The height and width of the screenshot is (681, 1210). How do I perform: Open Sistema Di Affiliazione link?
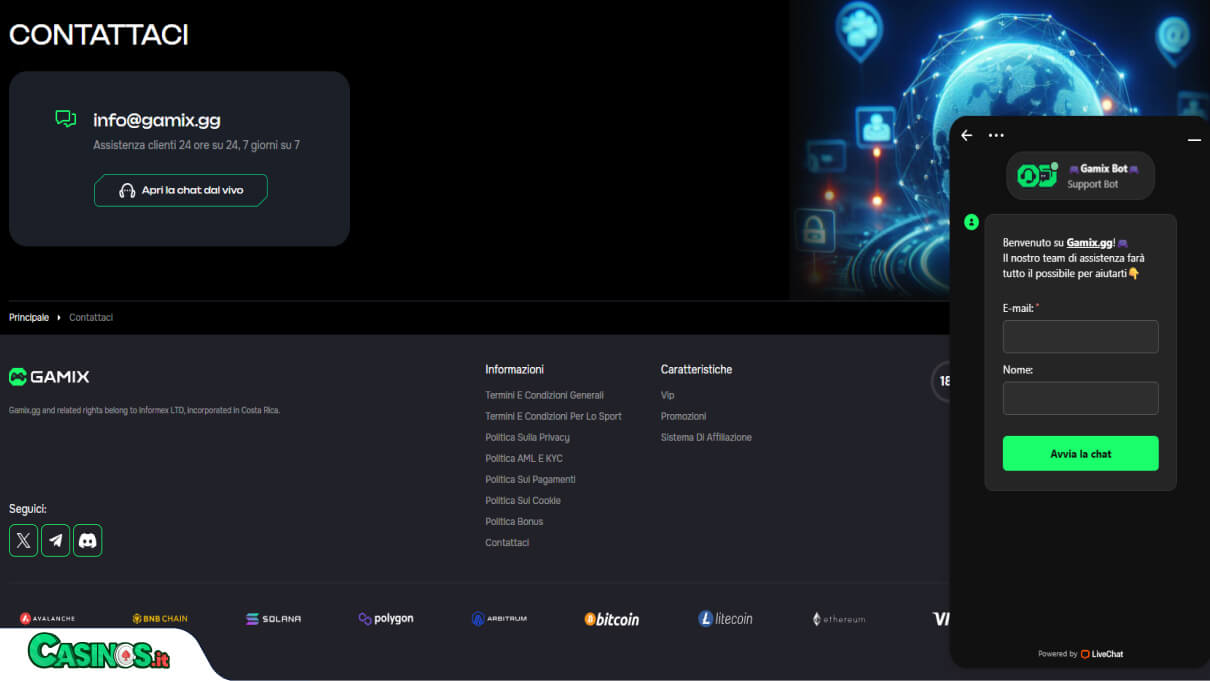tap(706, 437)
